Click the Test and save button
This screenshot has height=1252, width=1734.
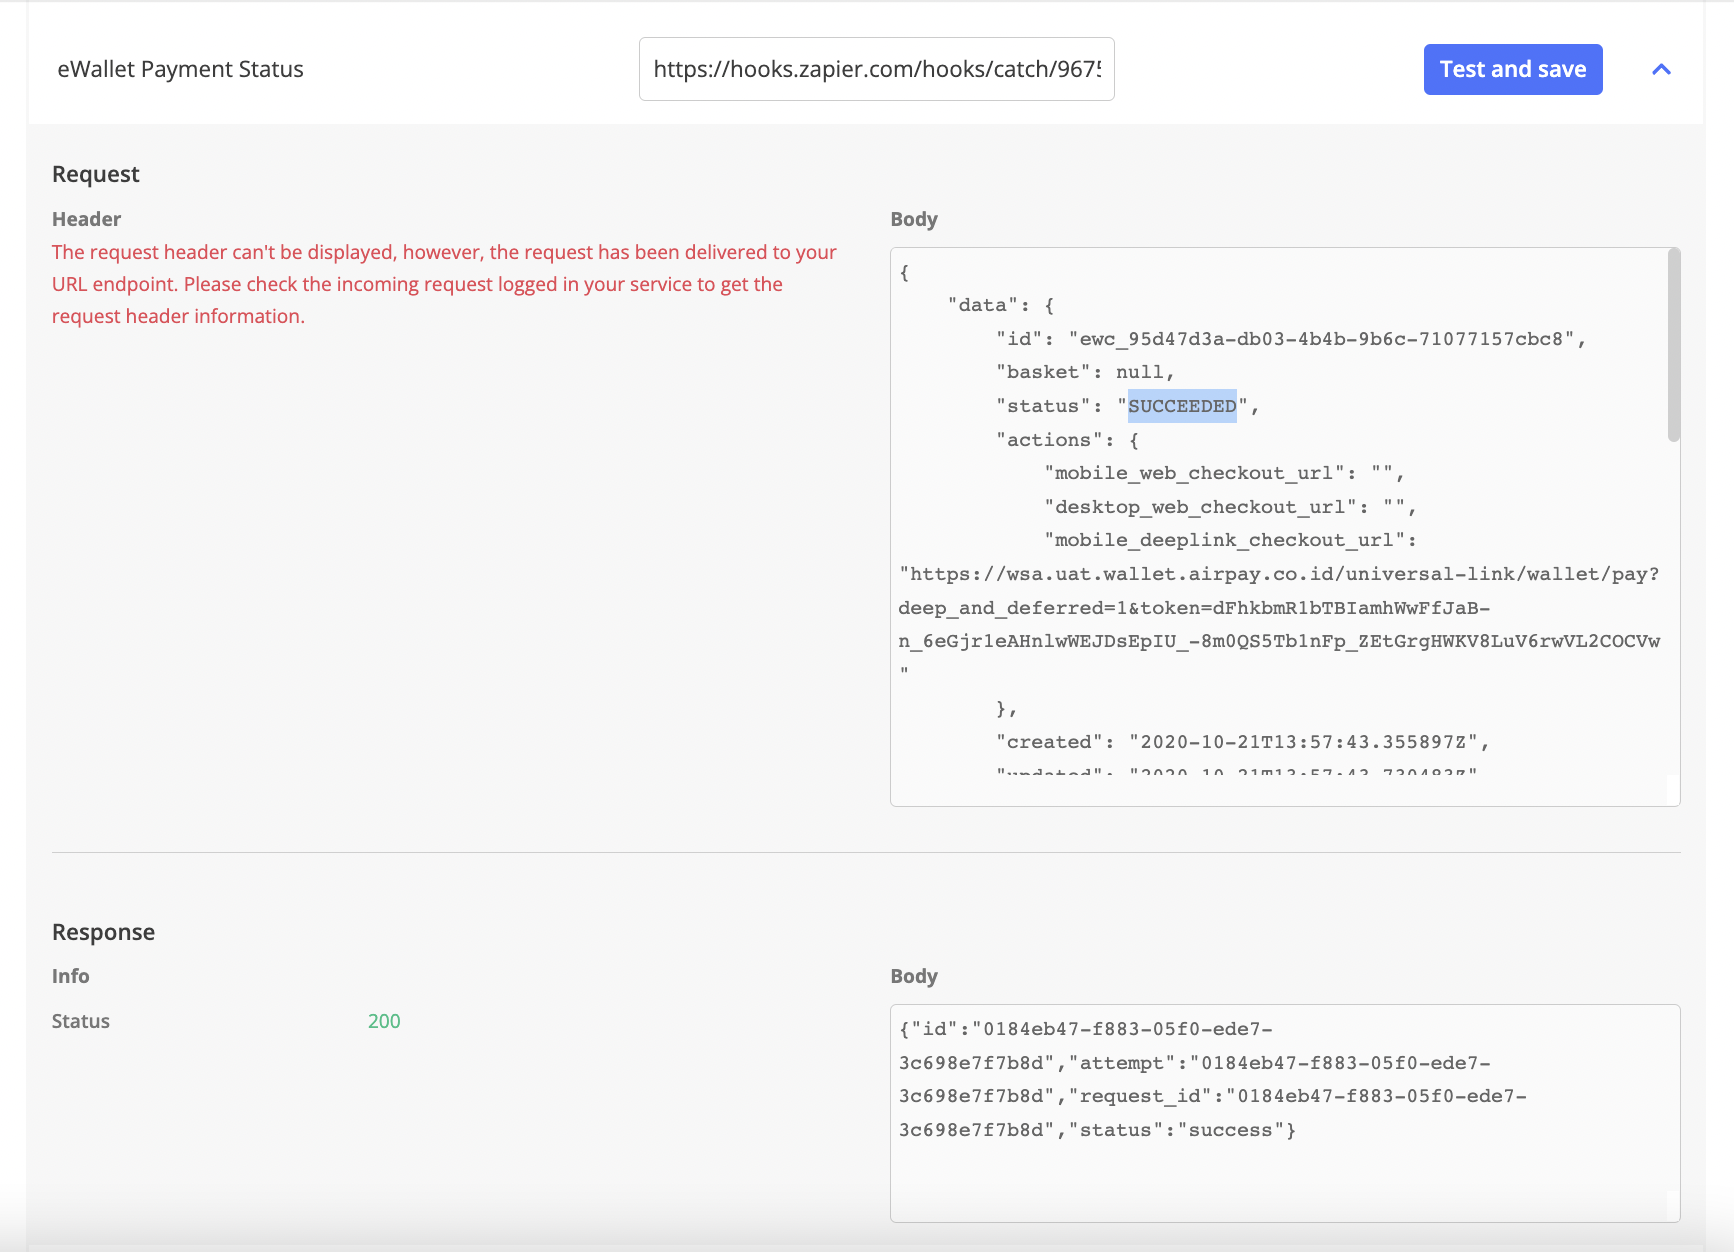coord(1512,69)
